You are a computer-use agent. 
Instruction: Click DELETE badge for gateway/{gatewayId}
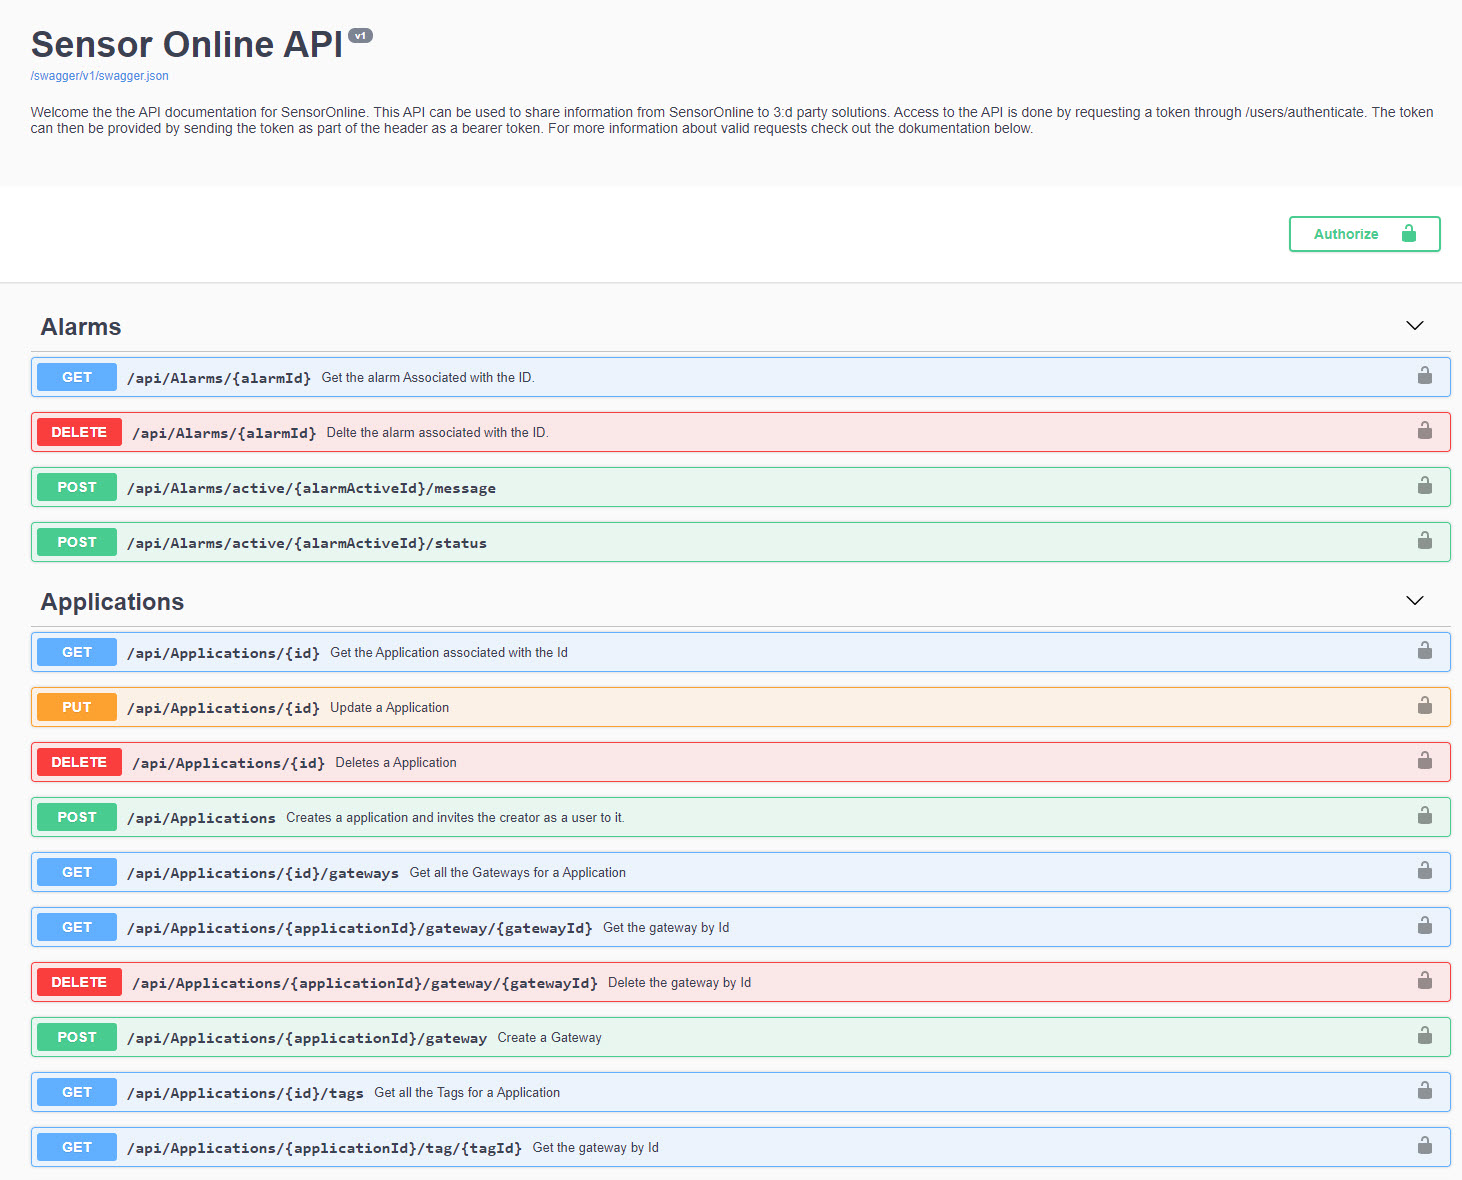click(79, 982)
